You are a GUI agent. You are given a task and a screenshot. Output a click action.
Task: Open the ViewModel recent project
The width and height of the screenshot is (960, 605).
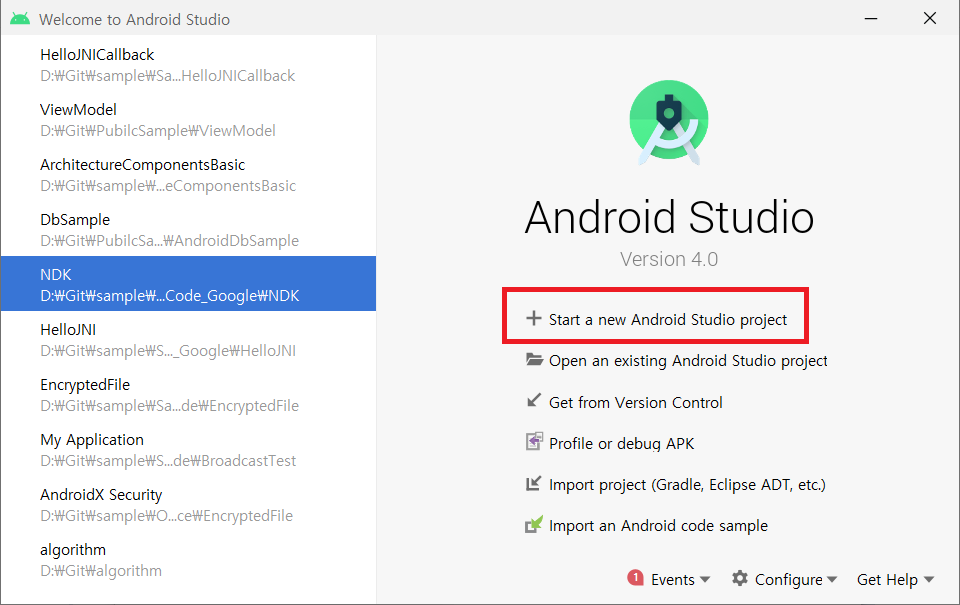[x=189, y=119]
